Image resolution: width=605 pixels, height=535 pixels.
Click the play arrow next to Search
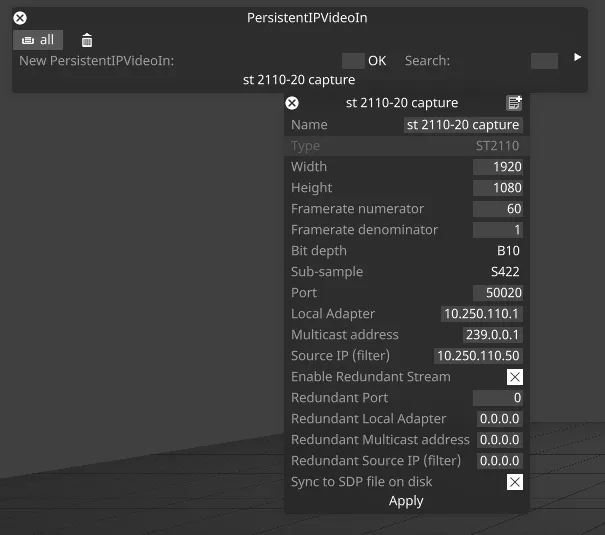tap(577, 57)
